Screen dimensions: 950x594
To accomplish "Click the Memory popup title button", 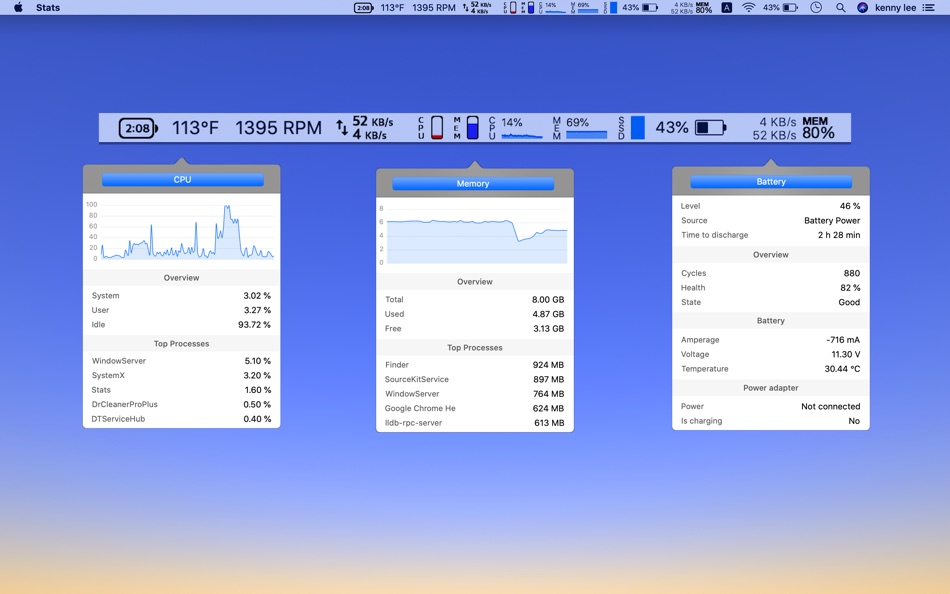I will (x=473, y=184).
